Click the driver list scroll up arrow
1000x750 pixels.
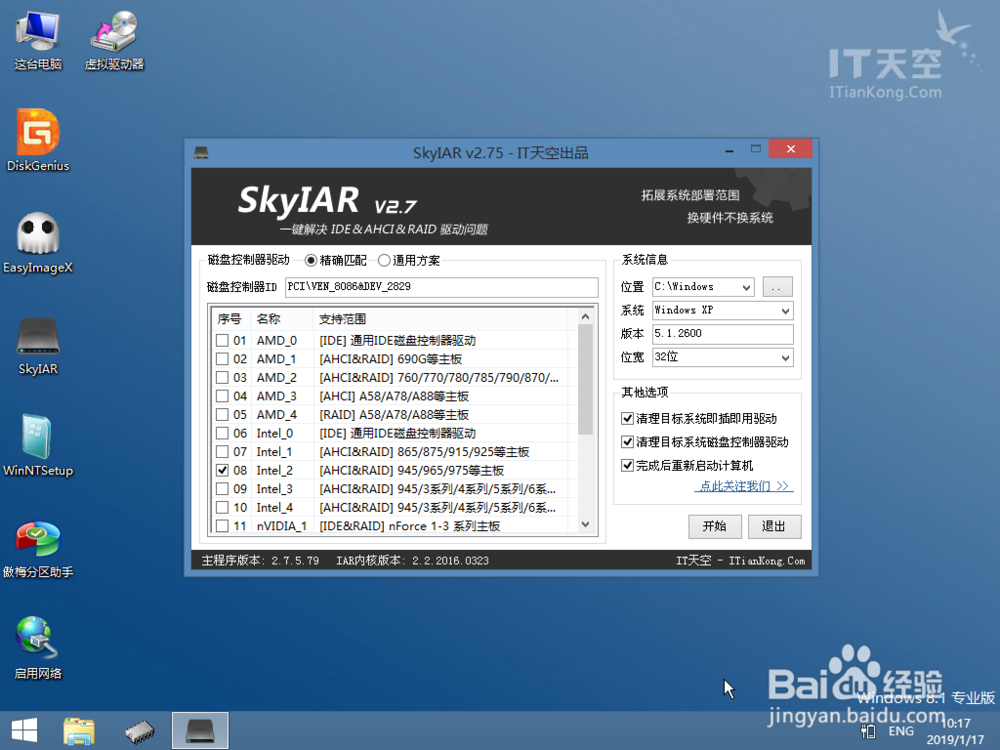pos(585,317)
